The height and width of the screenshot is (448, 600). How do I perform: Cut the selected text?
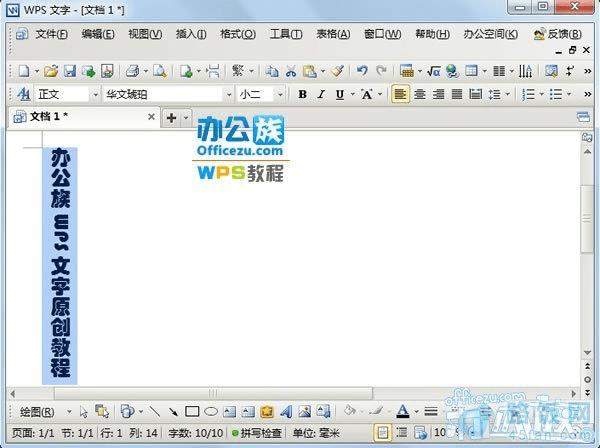(x=291, y=71)
